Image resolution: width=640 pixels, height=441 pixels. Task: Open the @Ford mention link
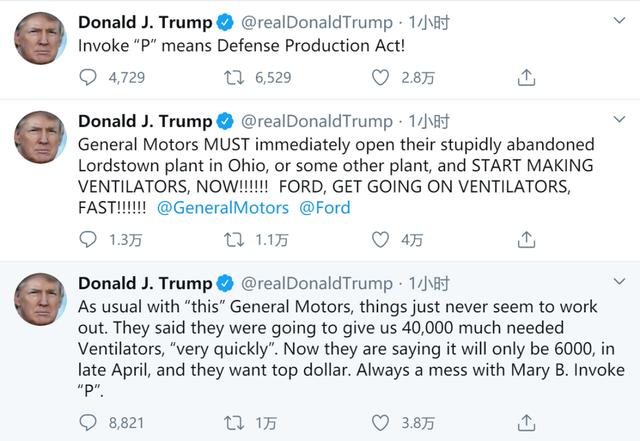(x=325, y=208)
